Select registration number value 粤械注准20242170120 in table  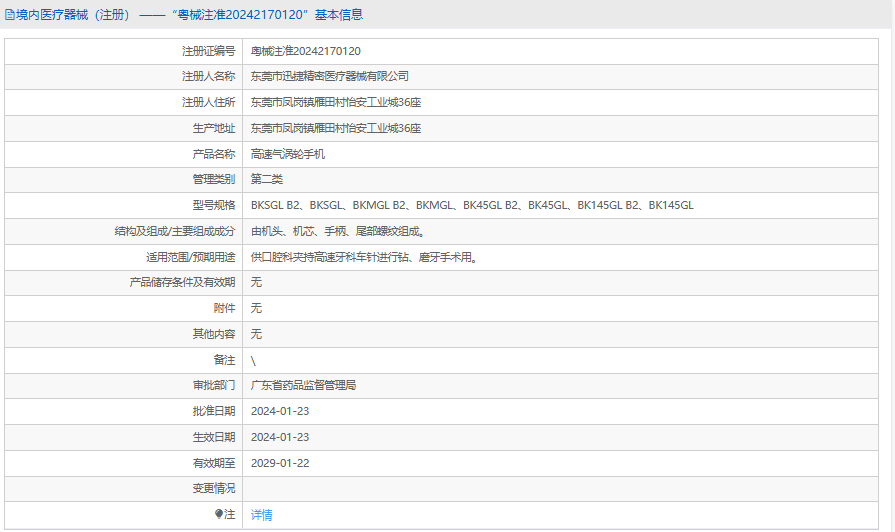305,51
